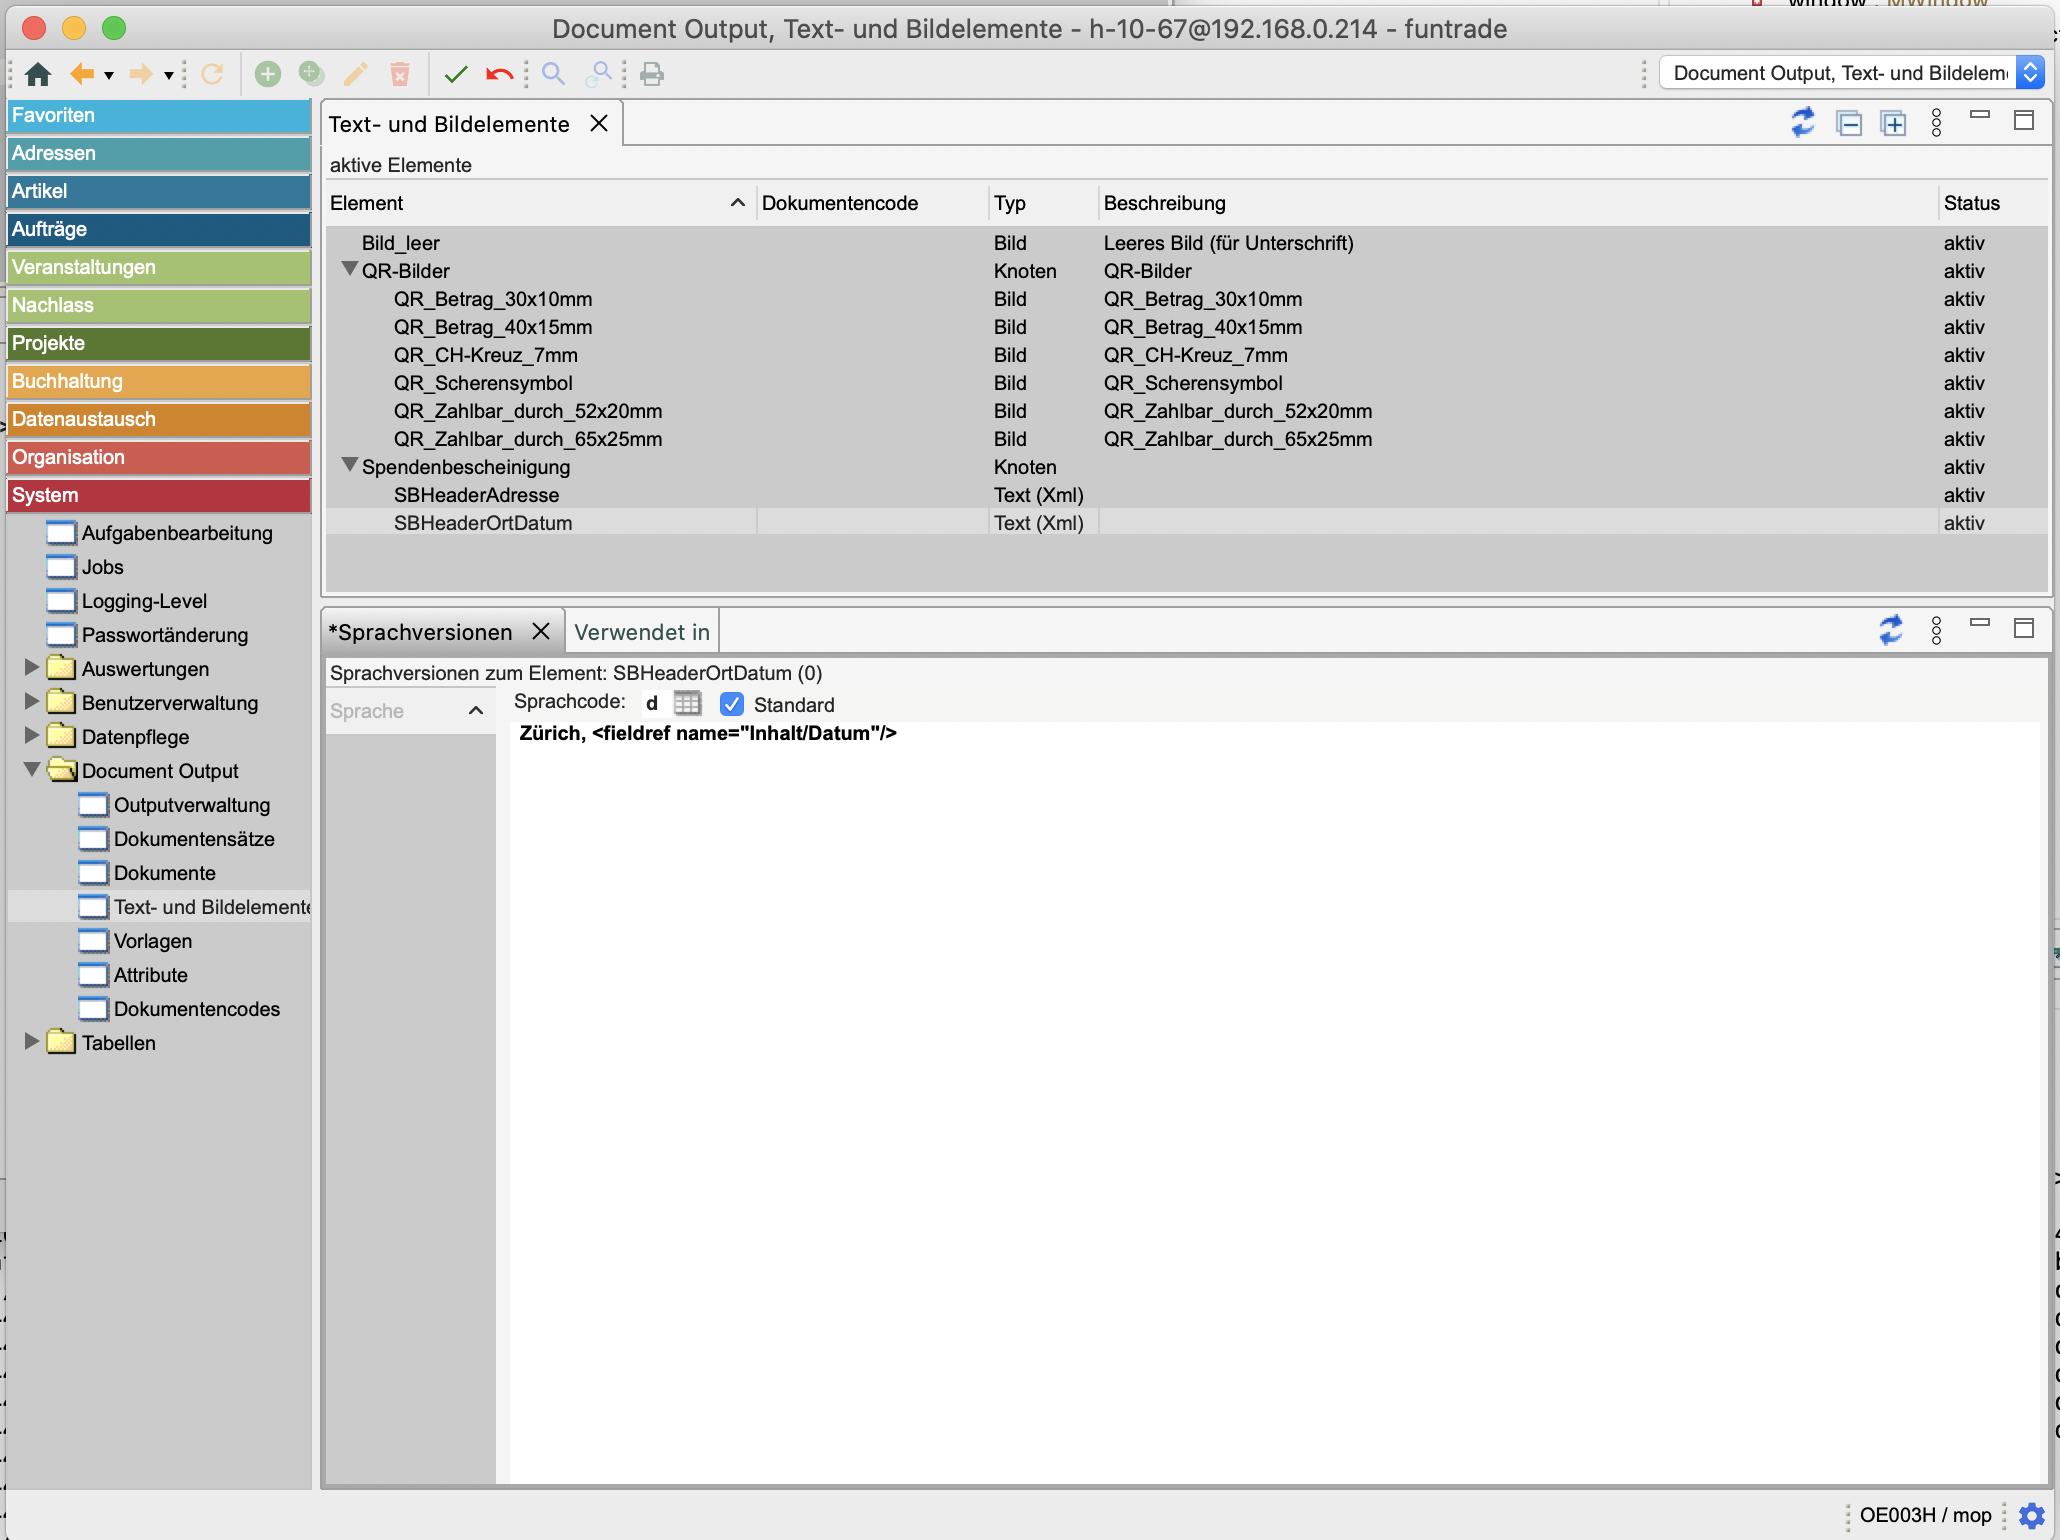This screenshot has height=1540, width=2060.
Task: Click the magnifying glass search icon
Action: pyautogui.click(x=553, y=74)
